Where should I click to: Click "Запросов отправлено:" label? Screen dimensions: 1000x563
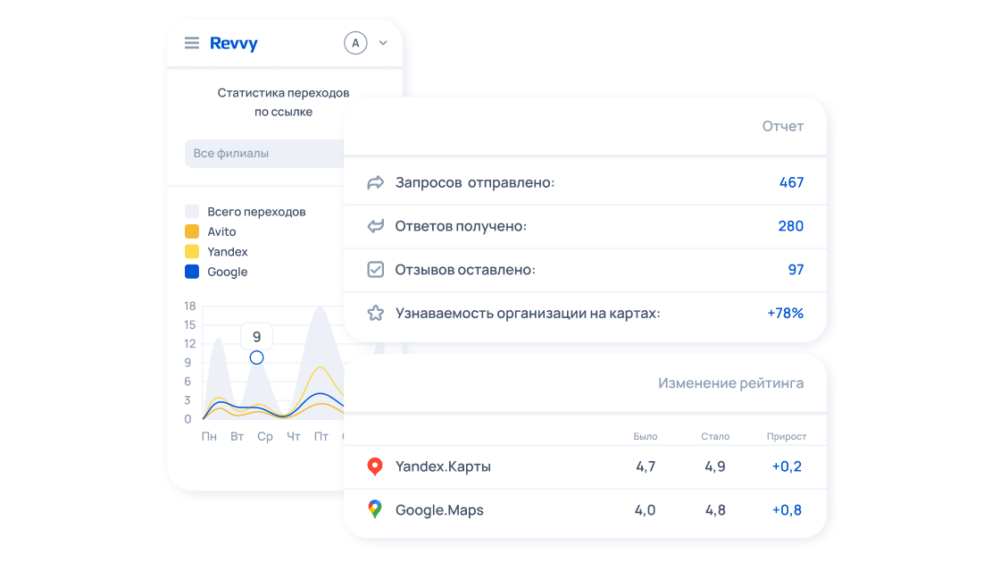pos(475,182)
